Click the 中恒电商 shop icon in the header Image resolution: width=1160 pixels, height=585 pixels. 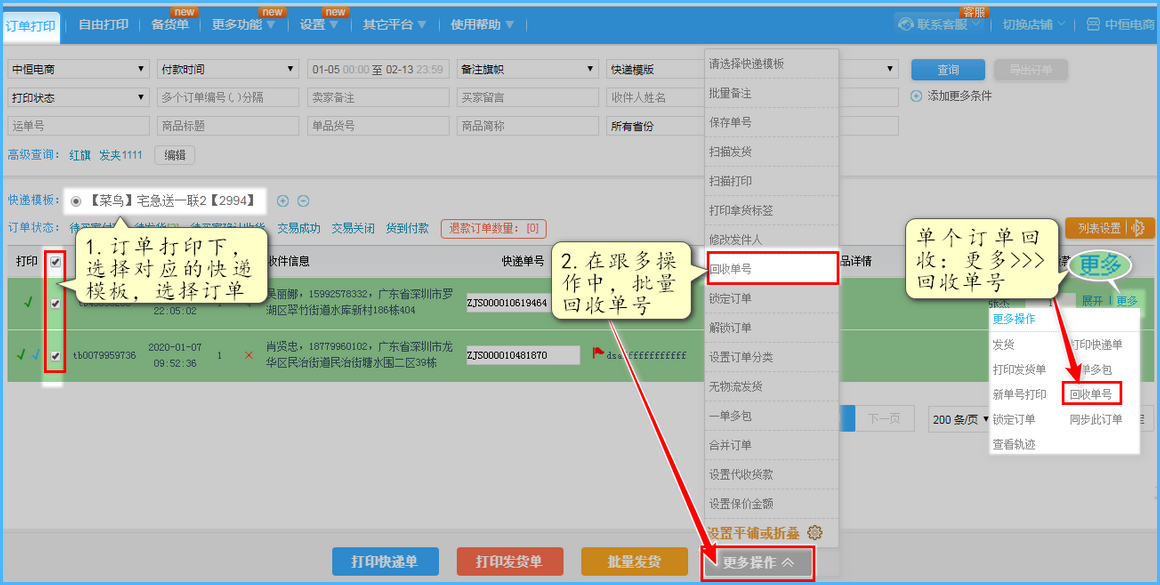pyautogui.click(x=1093, y=24)
